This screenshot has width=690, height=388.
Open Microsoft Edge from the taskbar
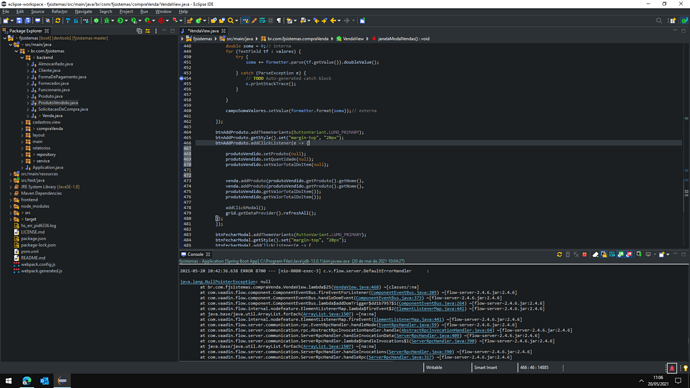tap(26, 381)
